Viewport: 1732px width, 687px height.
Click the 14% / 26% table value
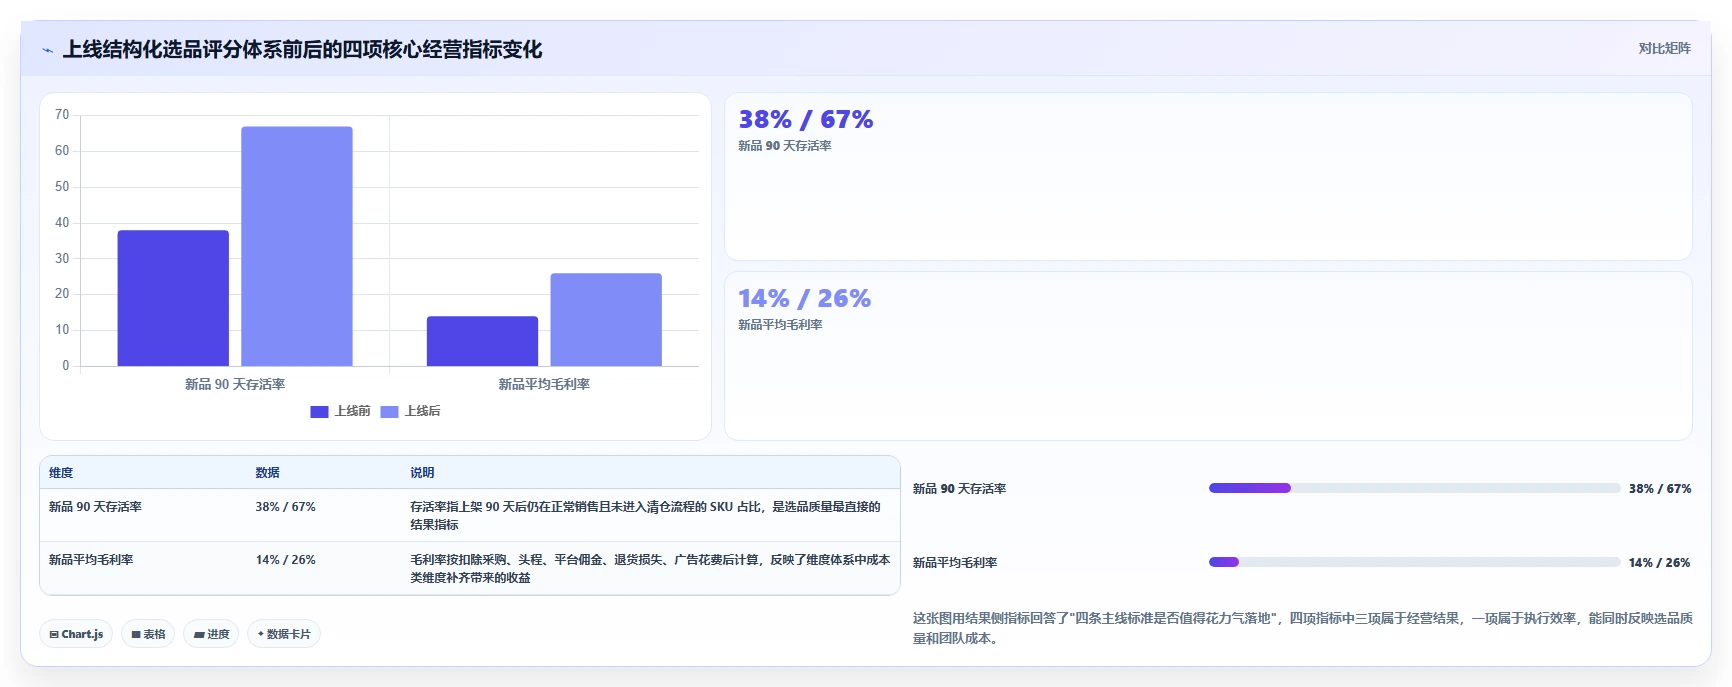[x=285, y=560]
